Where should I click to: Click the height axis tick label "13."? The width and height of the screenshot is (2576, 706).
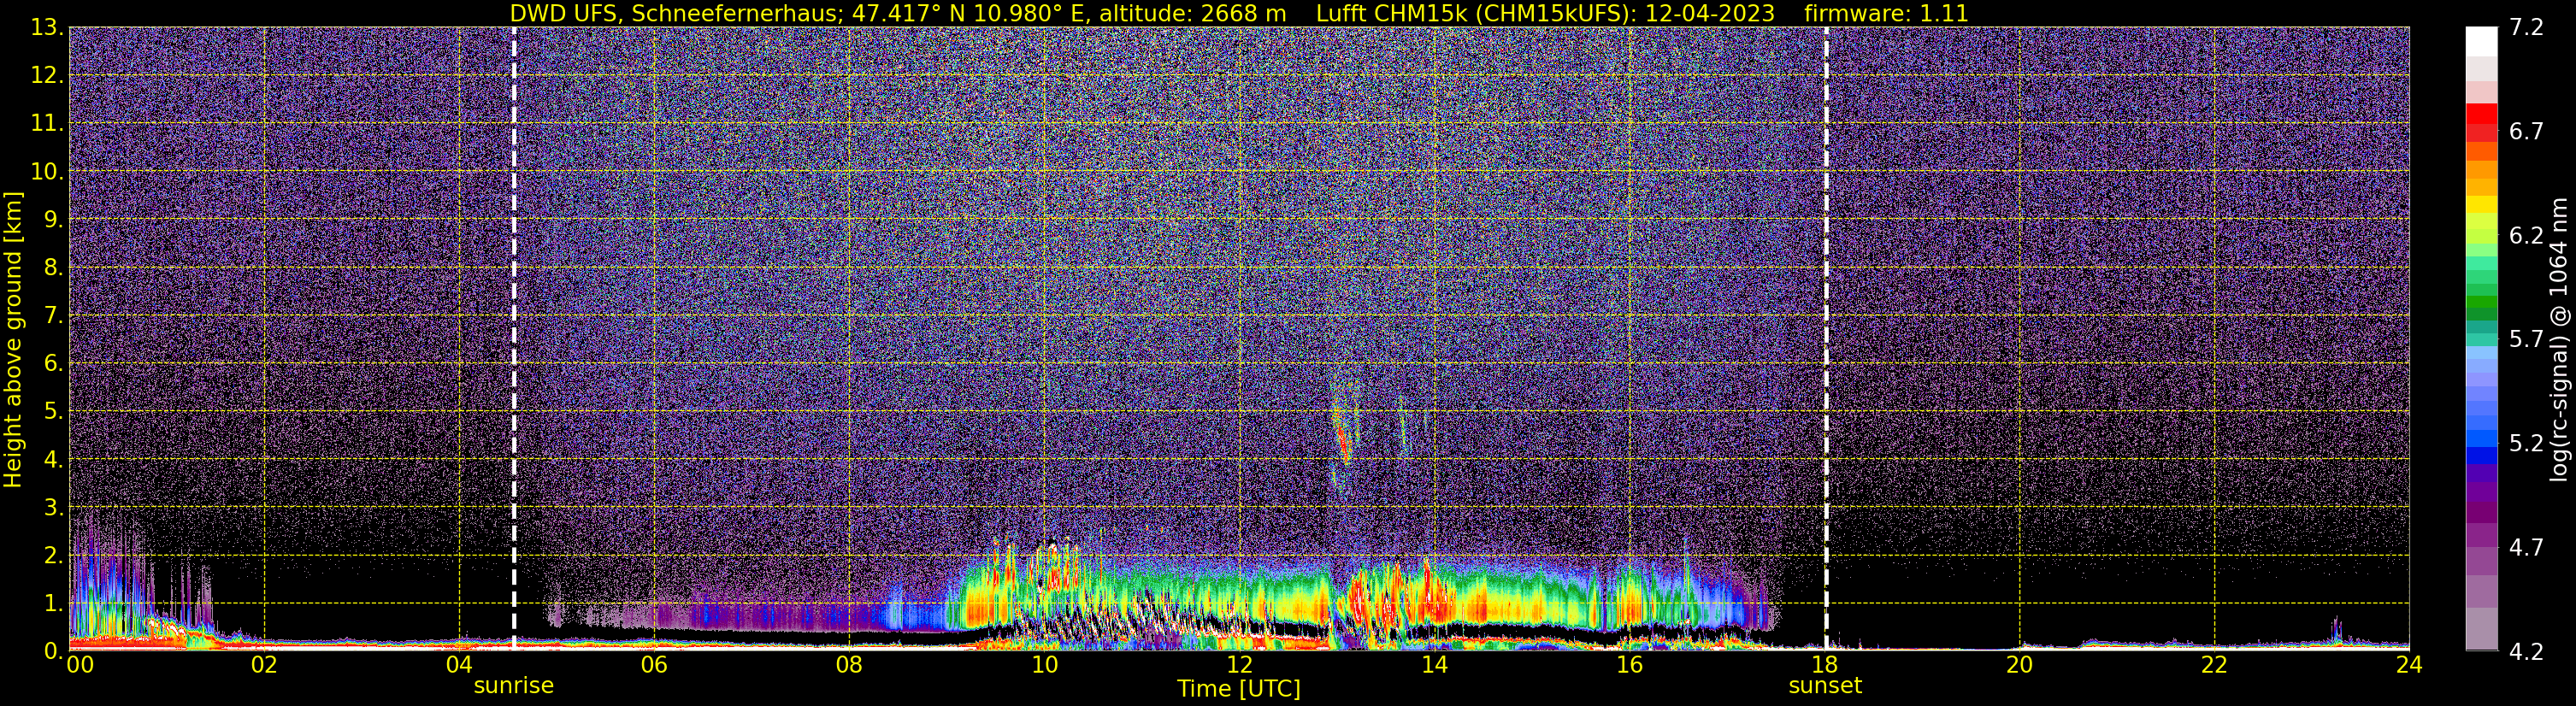48,28
